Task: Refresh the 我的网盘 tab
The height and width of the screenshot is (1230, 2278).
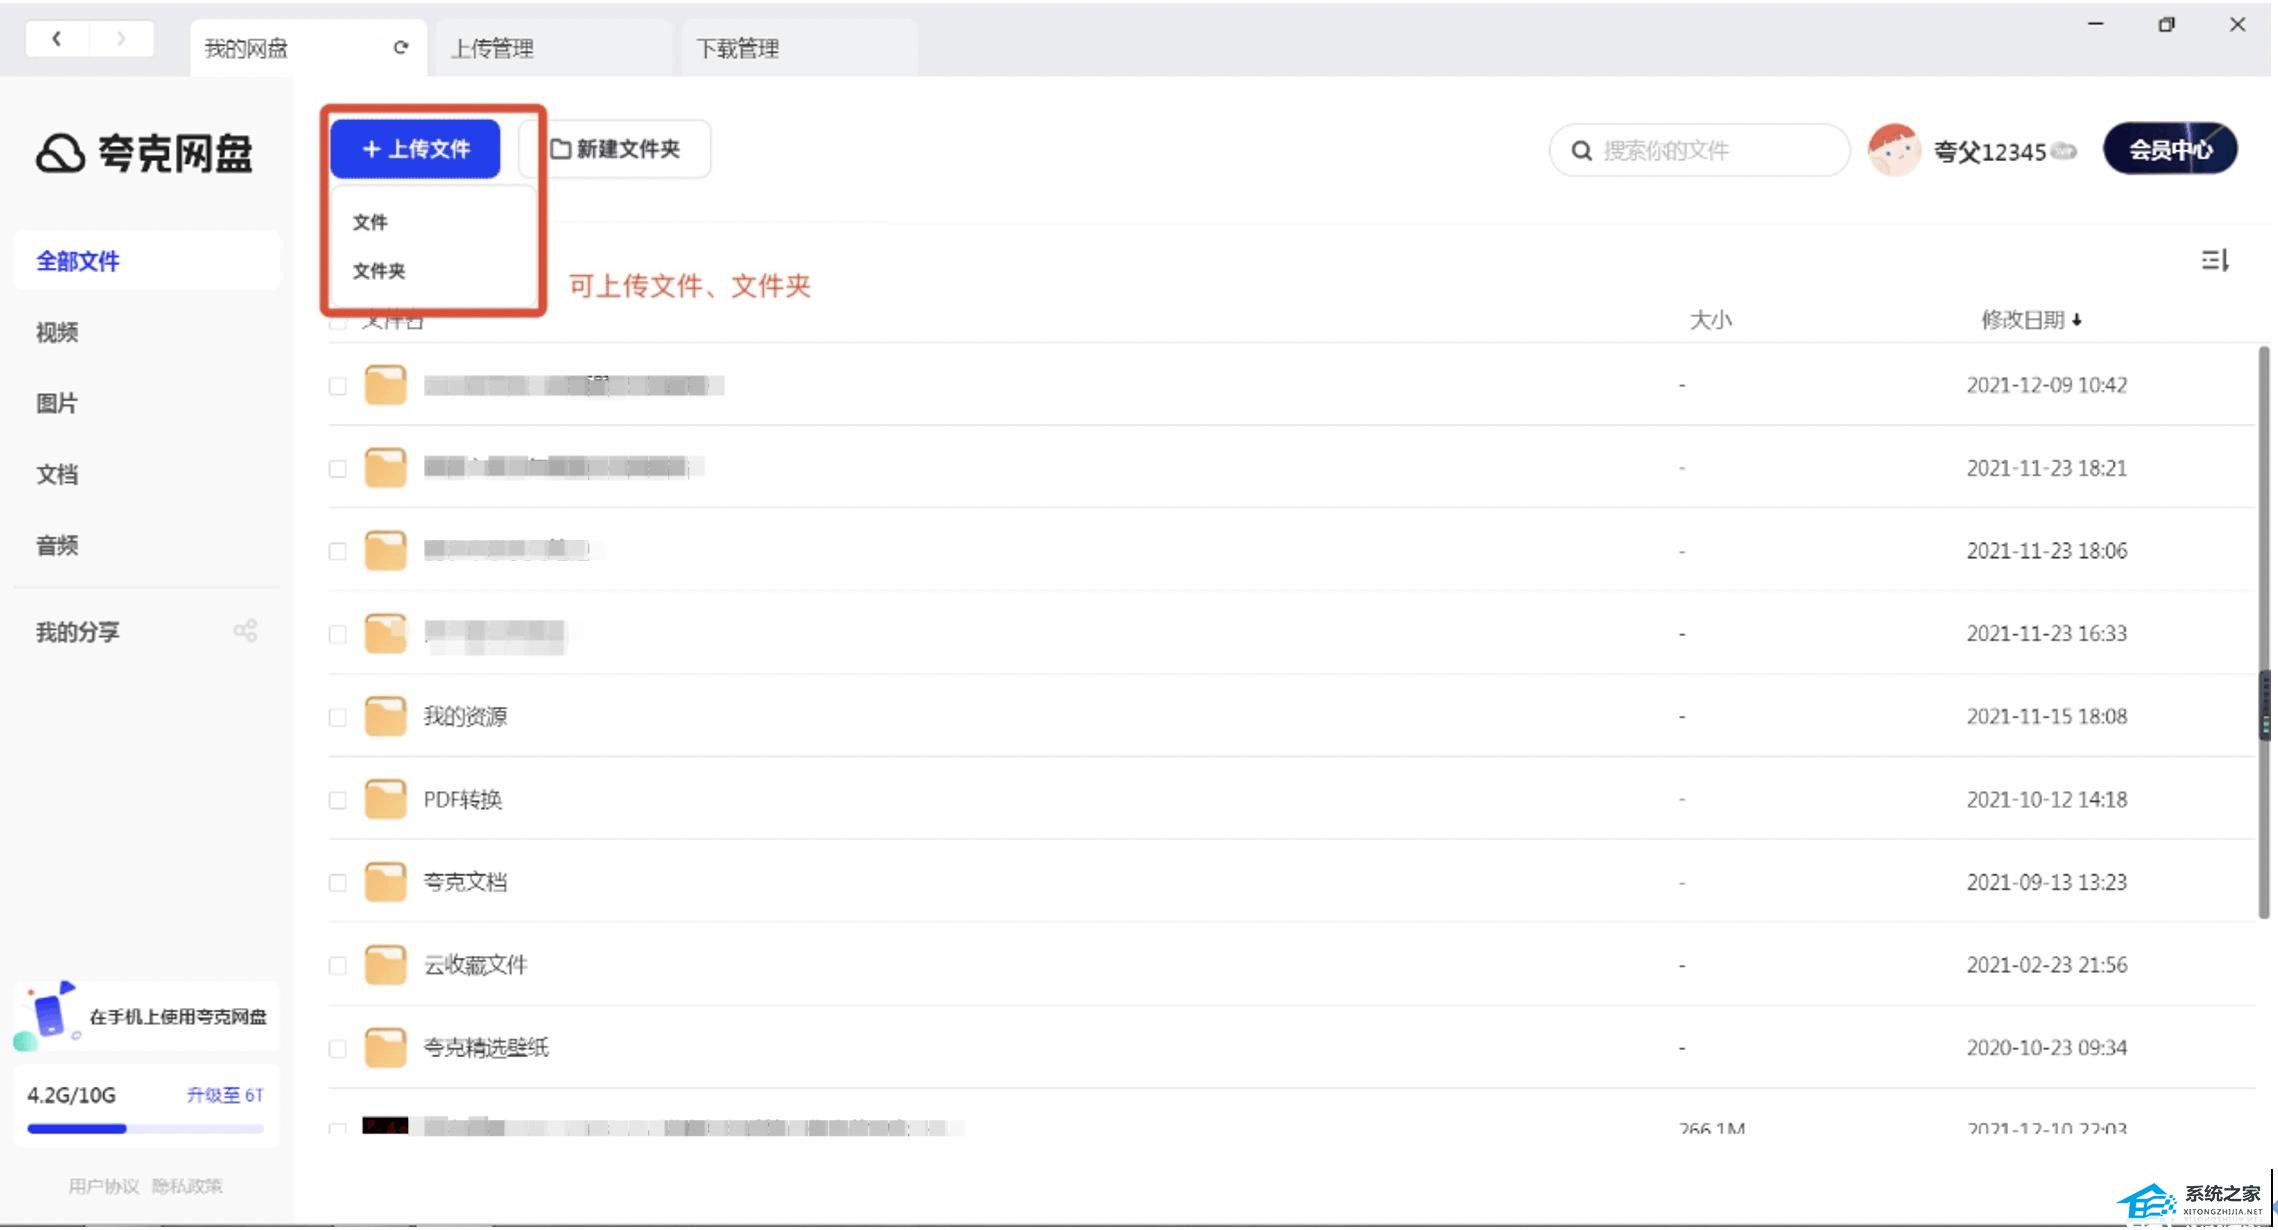Action: click(401, 47)
